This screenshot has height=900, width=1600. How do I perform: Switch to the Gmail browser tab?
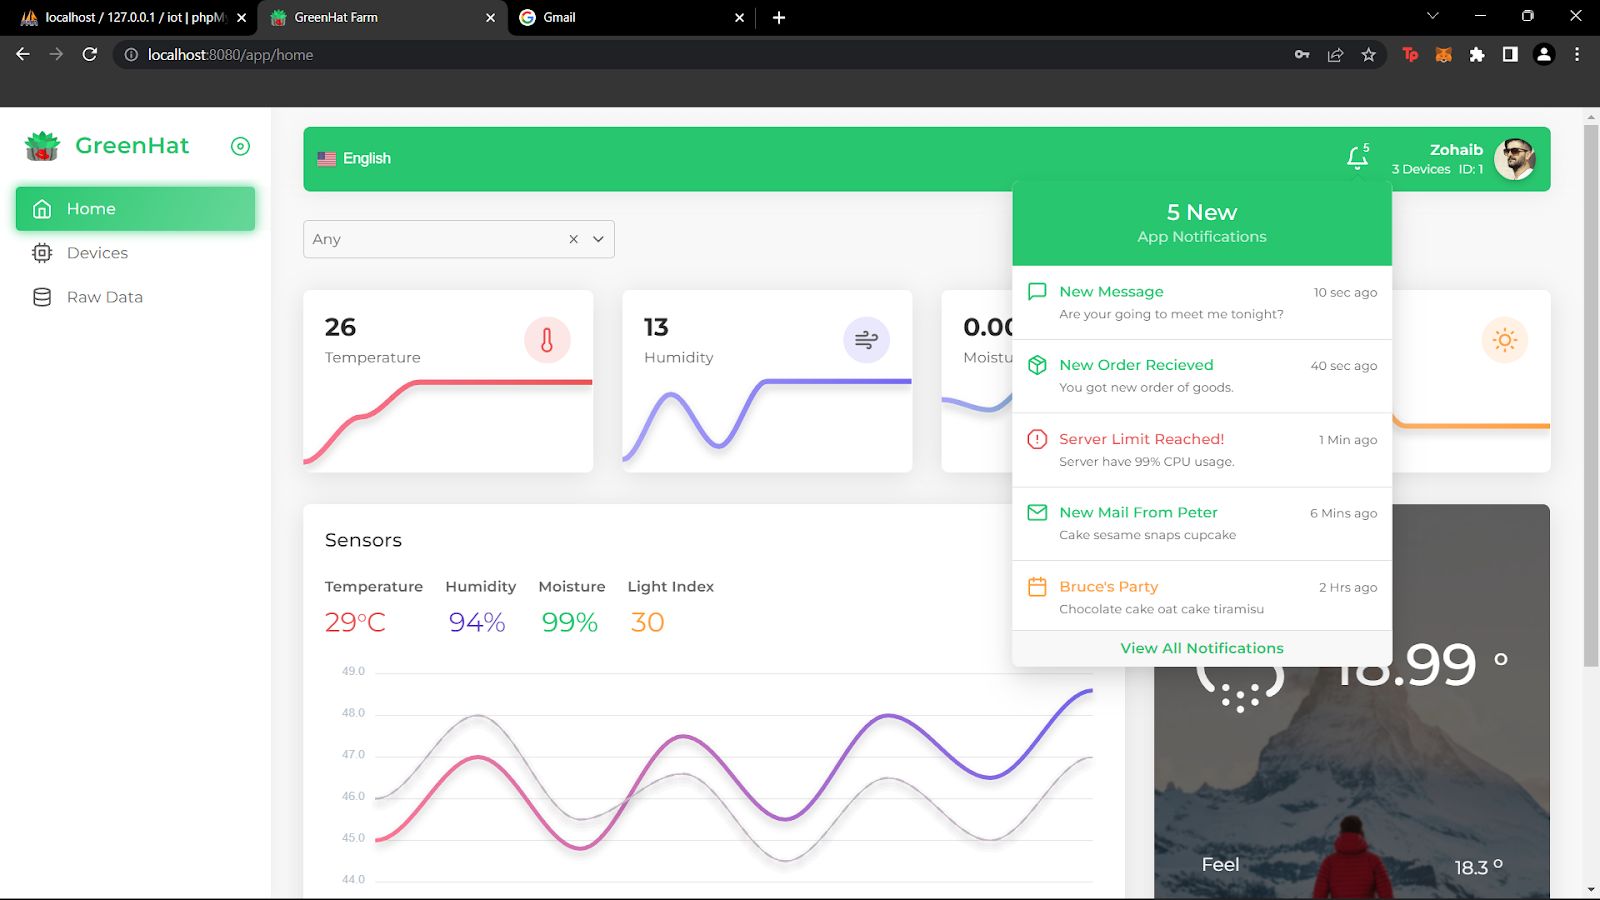(630, 17)
